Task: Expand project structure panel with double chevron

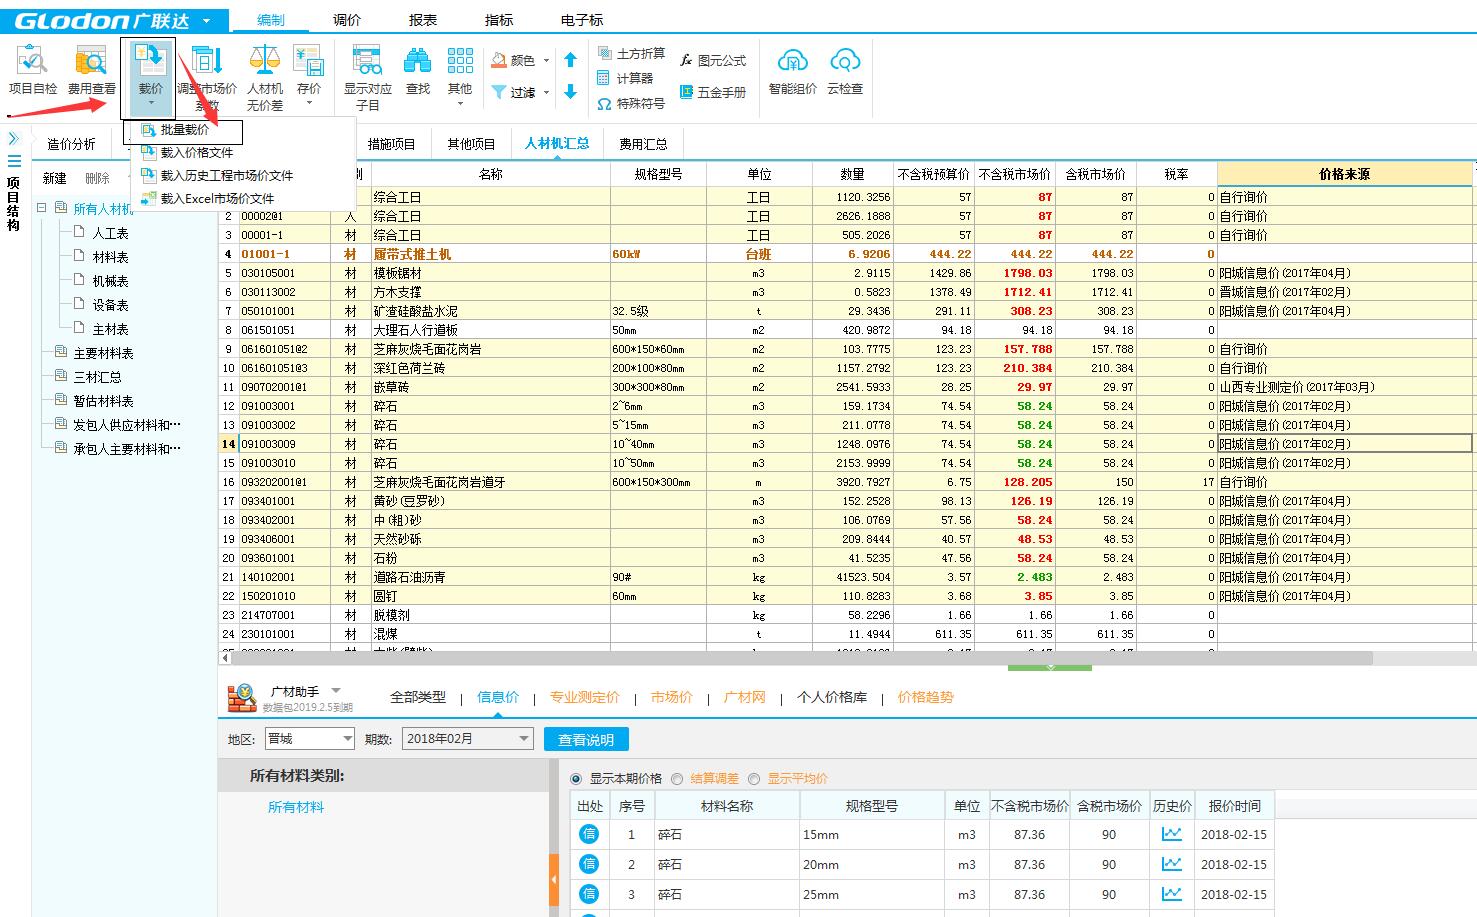Action: [14, 138]
